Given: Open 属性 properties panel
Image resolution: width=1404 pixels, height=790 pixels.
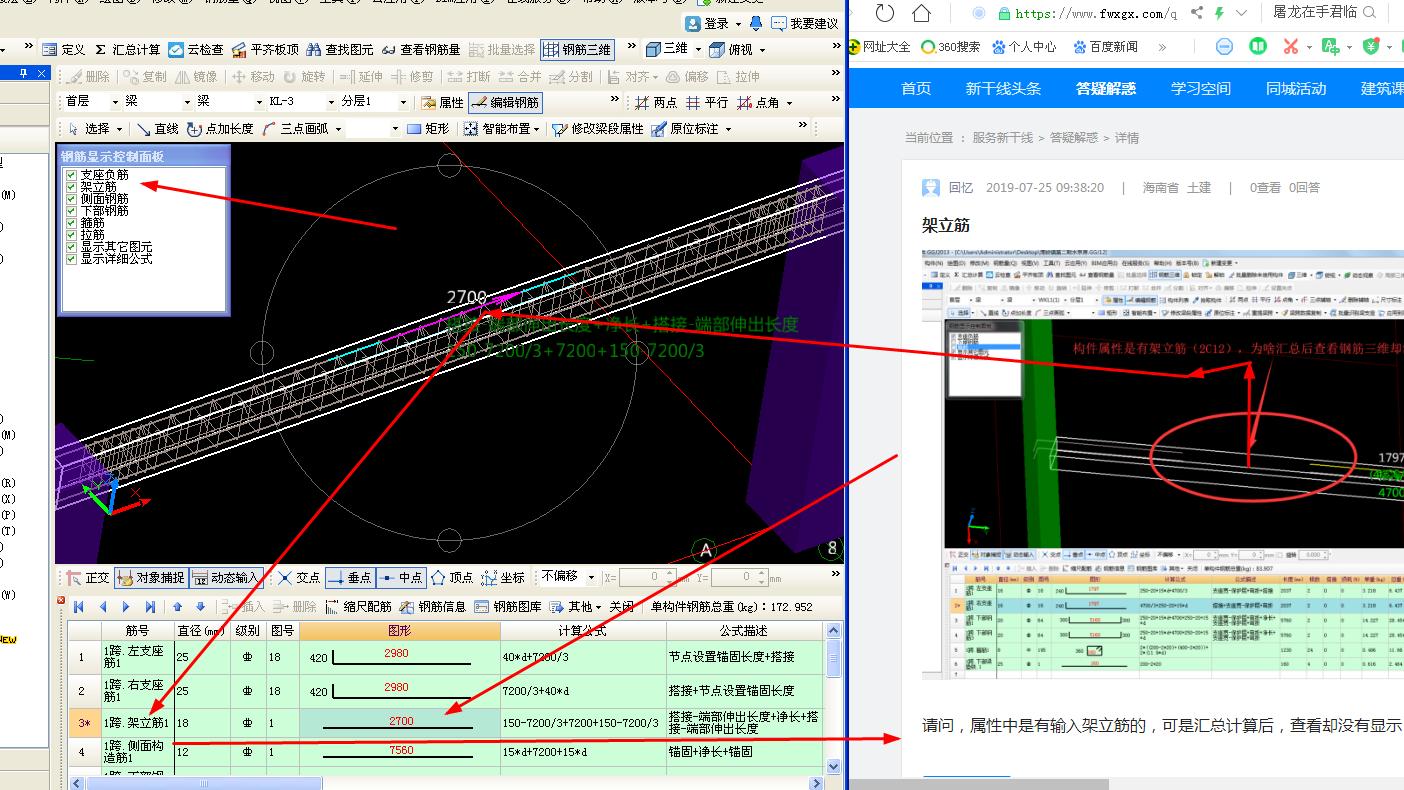Looking at the screenshot, I should click(442, 102).
